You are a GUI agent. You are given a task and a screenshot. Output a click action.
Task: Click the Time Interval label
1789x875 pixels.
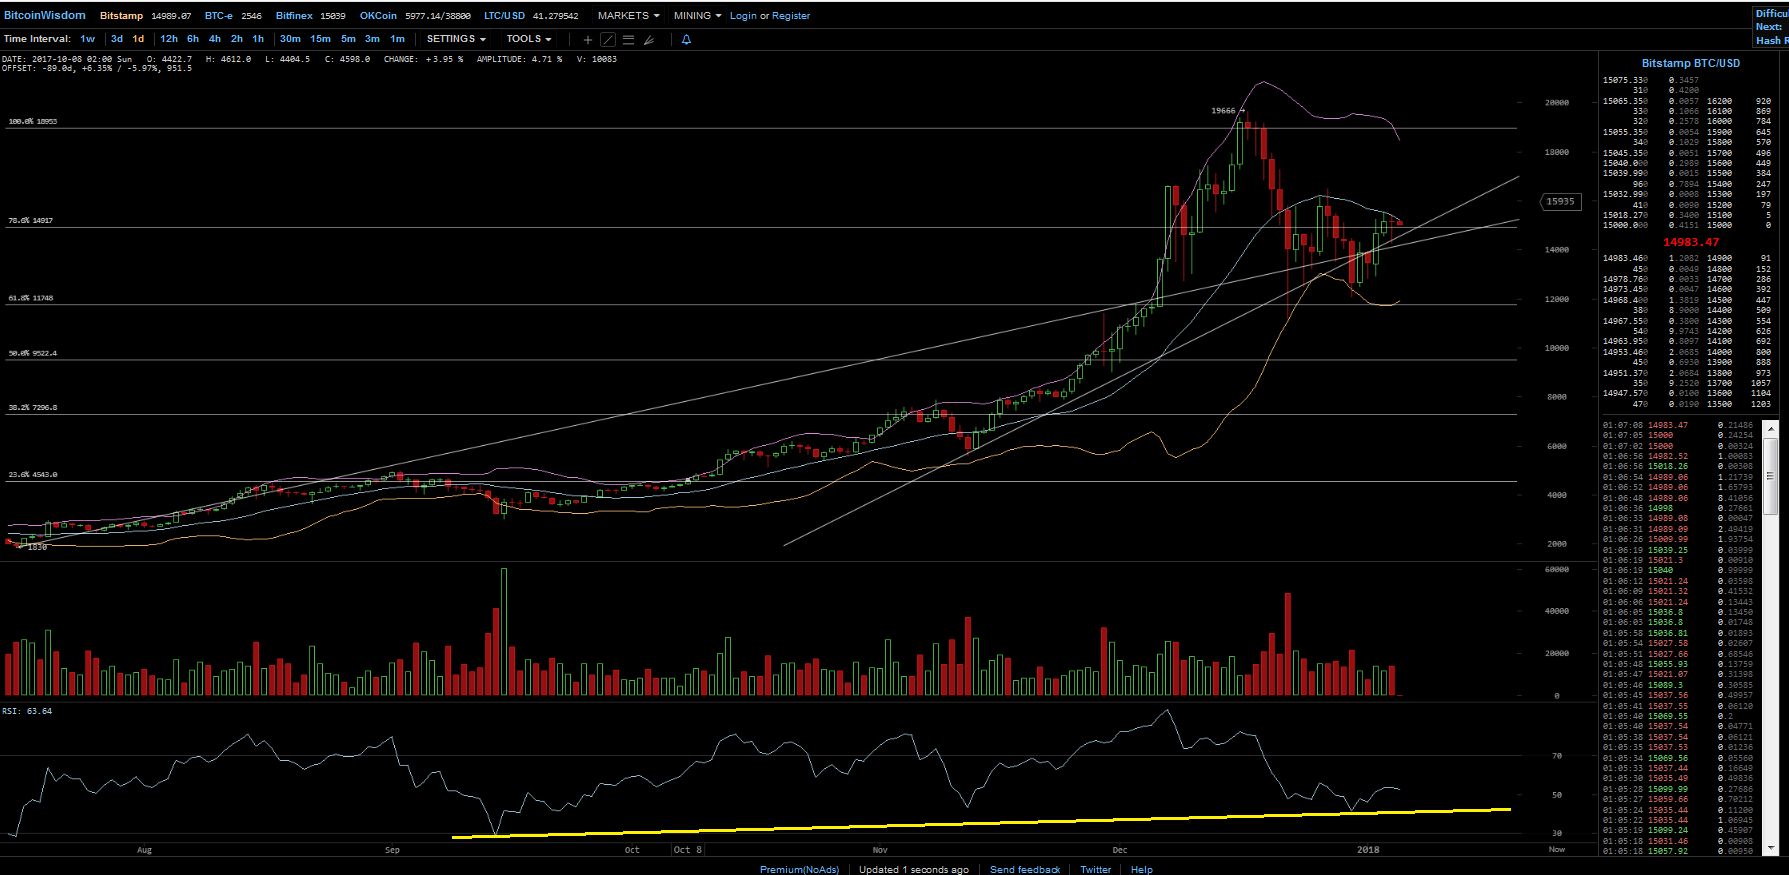coord(37,39)
